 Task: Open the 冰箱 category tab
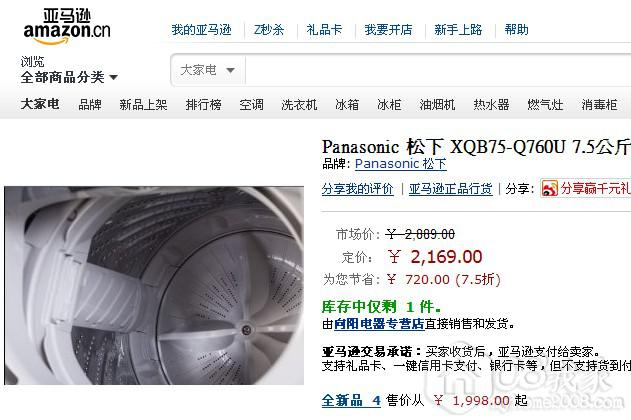coord(347,105)
